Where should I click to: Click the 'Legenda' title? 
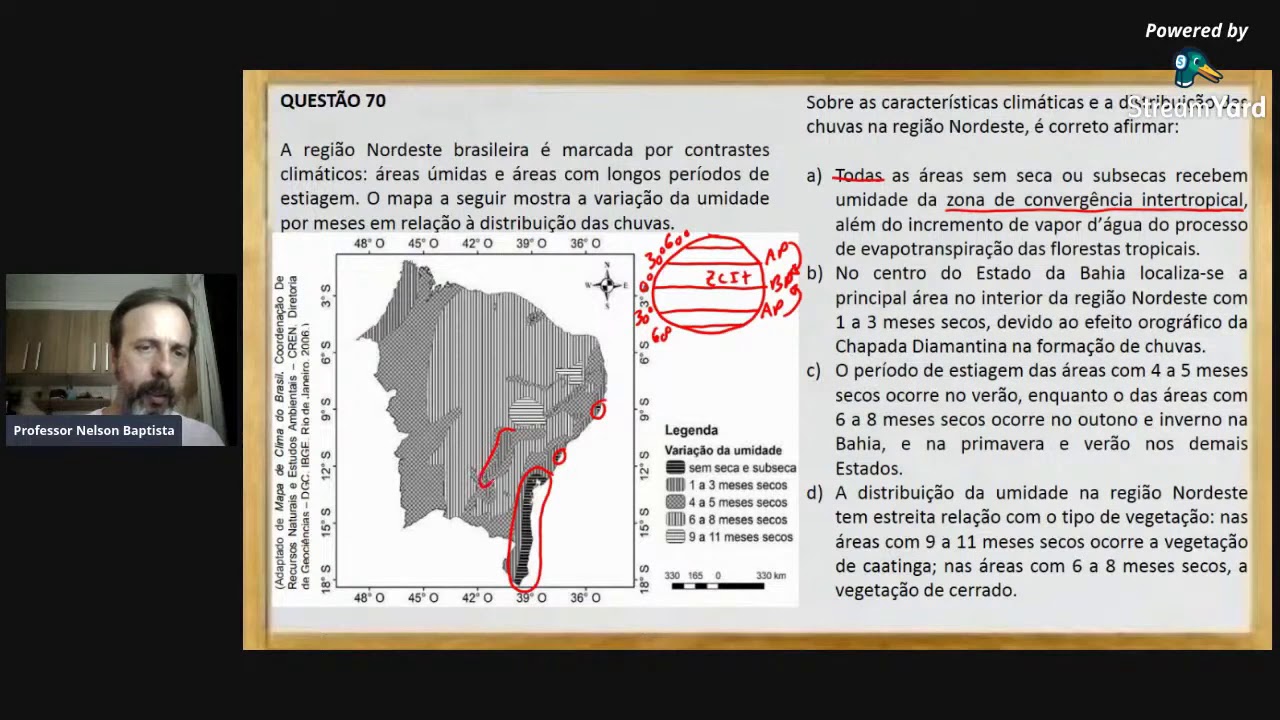691,430
